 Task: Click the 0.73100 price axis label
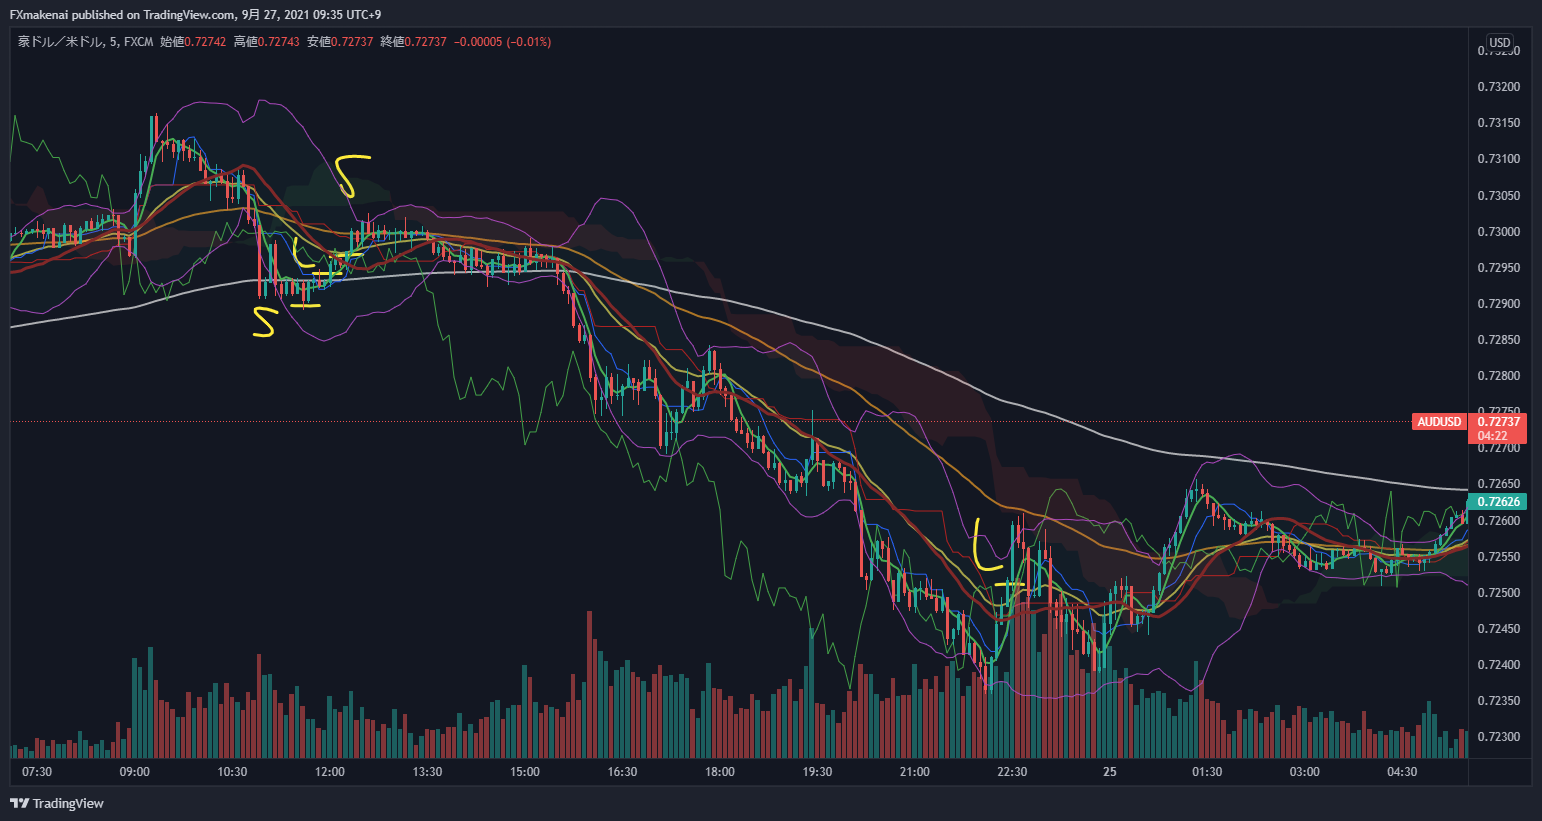pyautogui.click(x=1498, y=159)
